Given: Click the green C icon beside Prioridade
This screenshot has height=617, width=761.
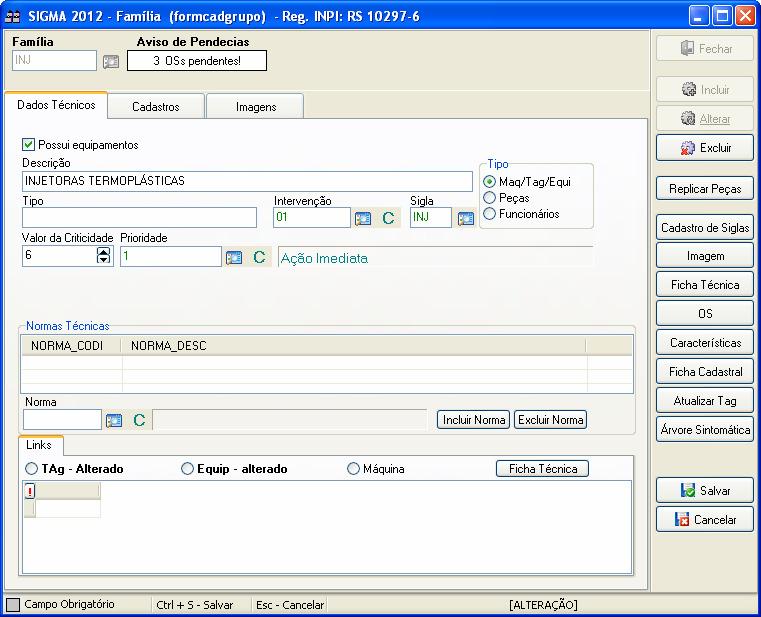Looking at the screenshot, I should [x=260, y=257].
